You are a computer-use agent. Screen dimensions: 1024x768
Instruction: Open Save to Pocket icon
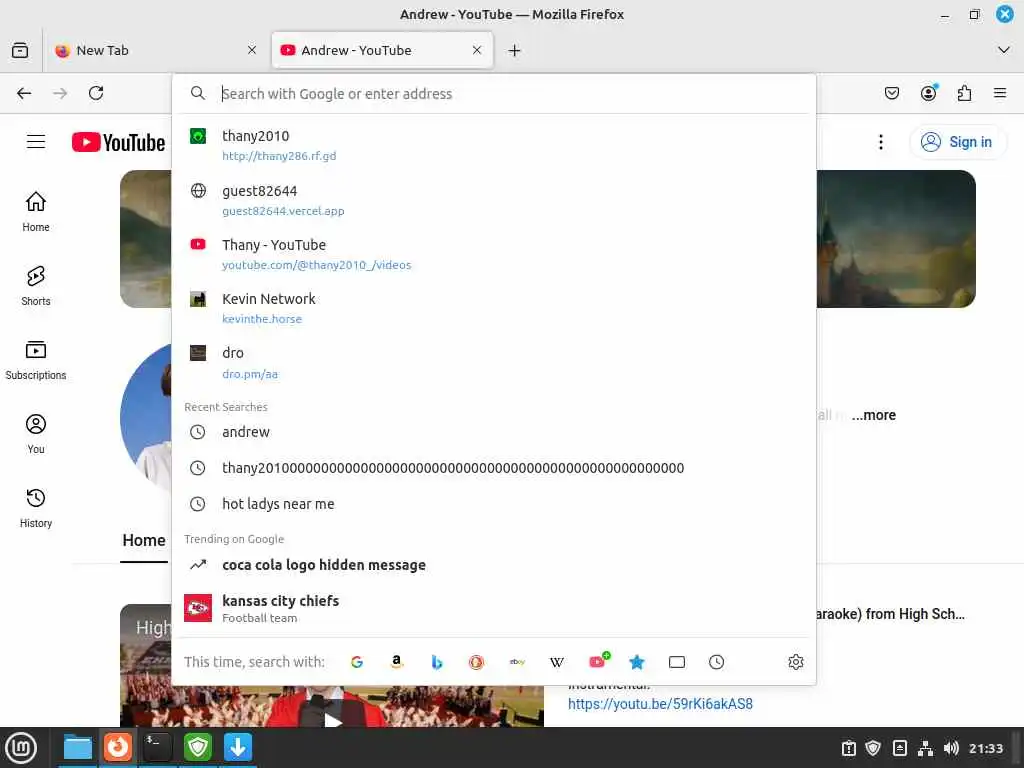(892, 93)
